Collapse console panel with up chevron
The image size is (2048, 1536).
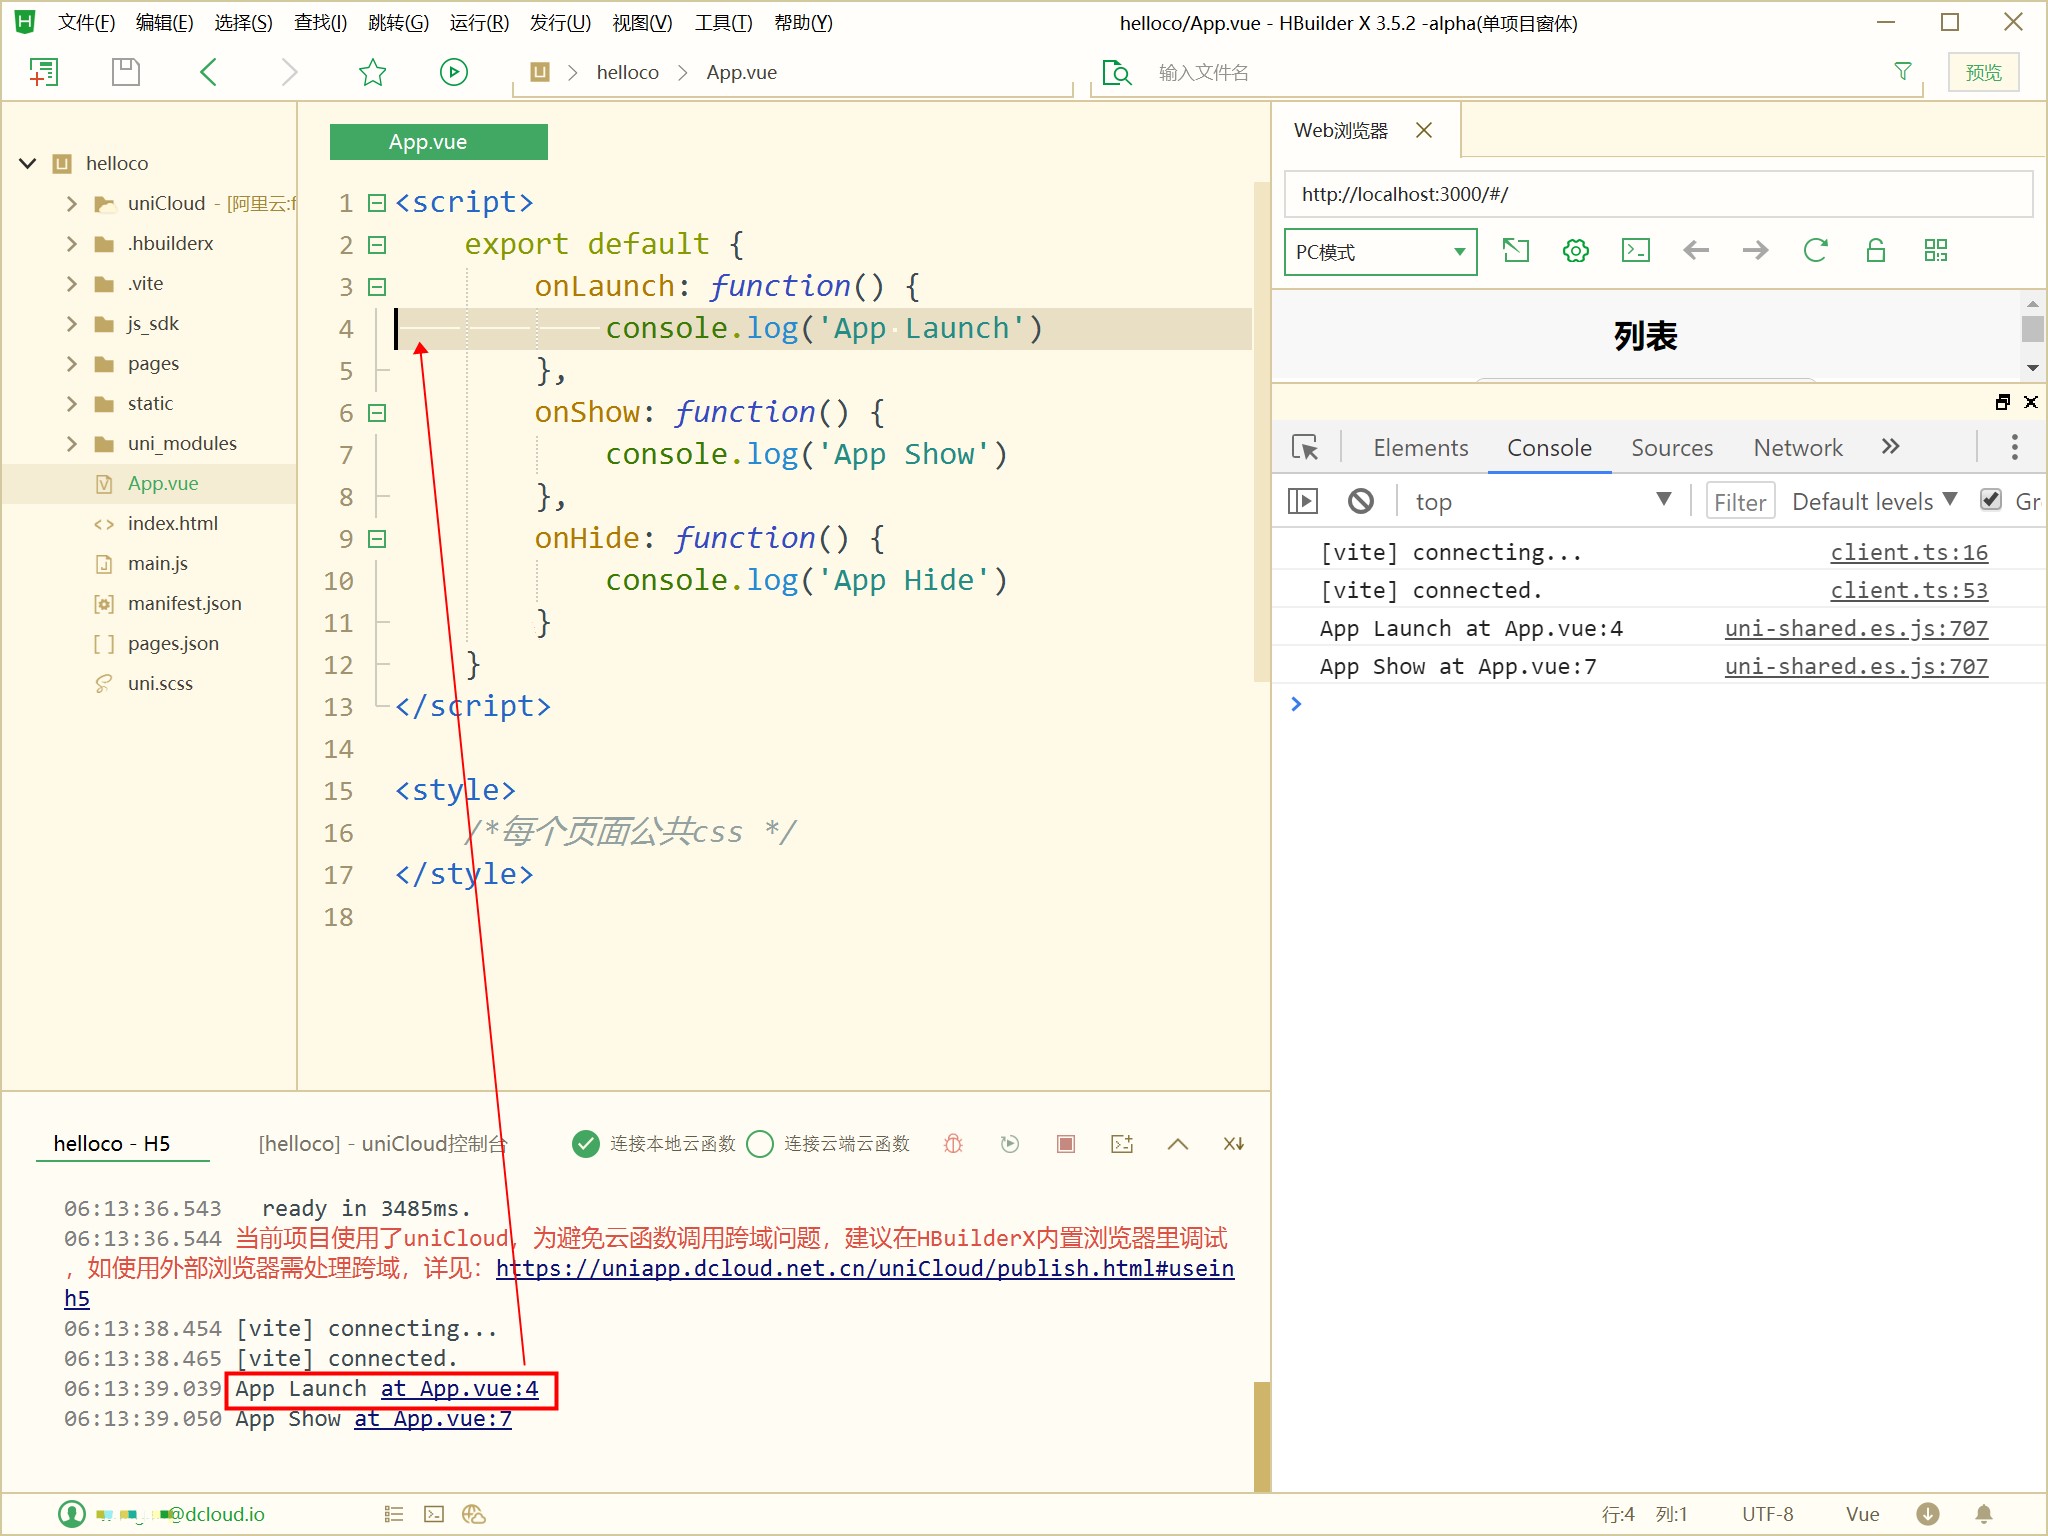1178,1144
